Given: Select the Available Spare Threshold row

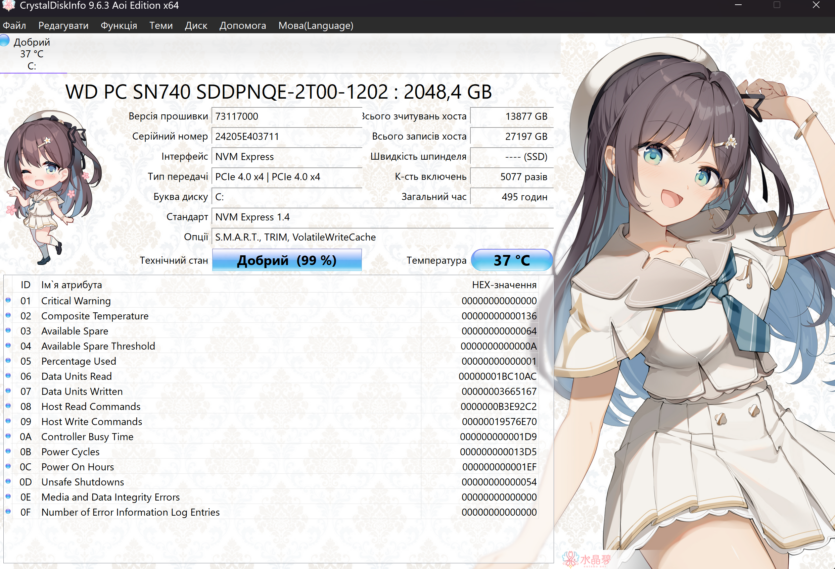Looking at the screenshot, I should click(x=272, y=346).
